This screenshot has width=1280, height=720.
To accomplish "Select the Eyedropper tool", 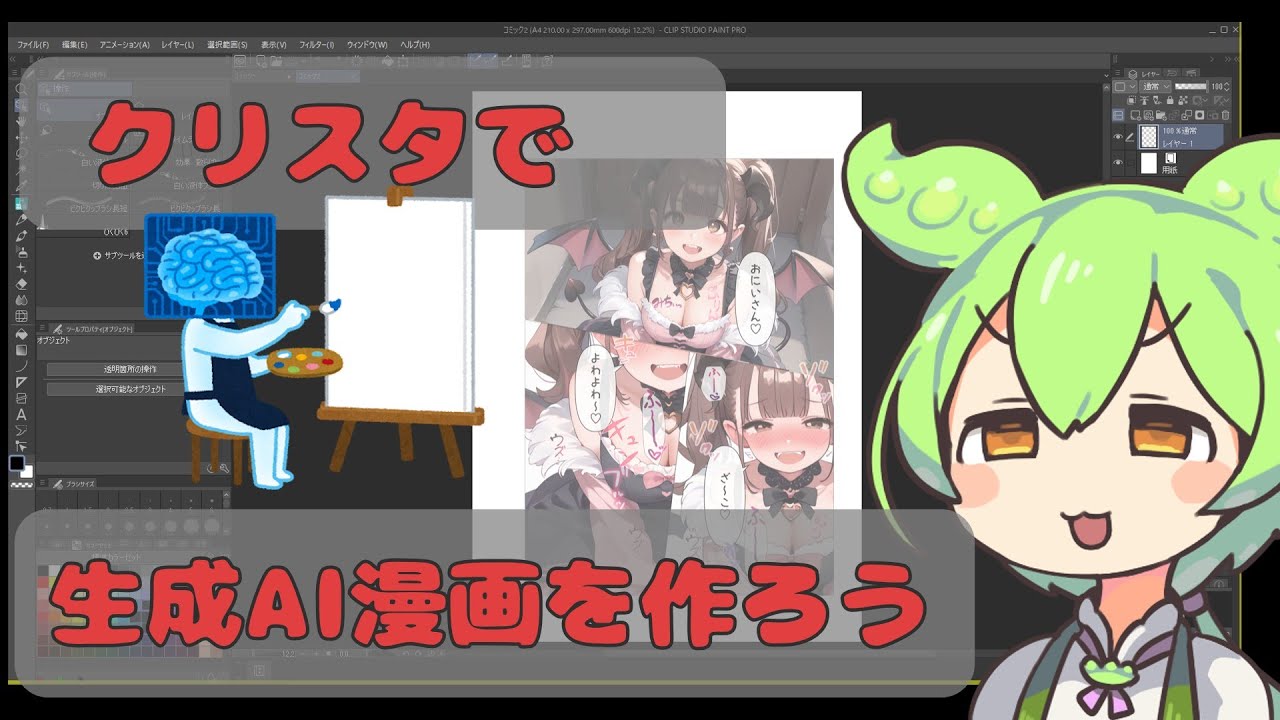I will pos(22,186).
